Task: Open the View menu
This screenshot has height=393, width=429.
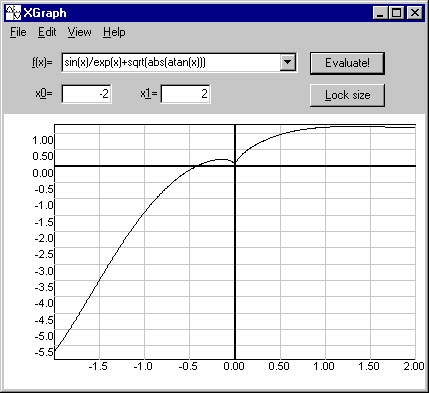Action: 79,32
